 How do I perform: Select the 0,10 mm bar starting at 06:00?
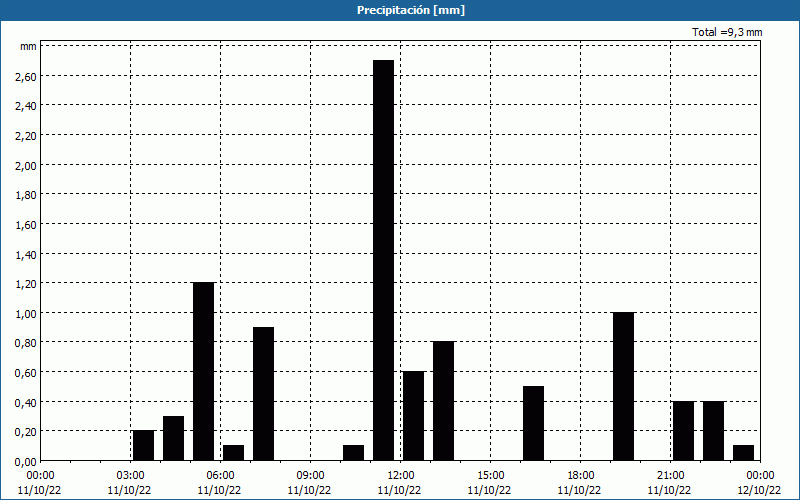click(x=234, y=453)
